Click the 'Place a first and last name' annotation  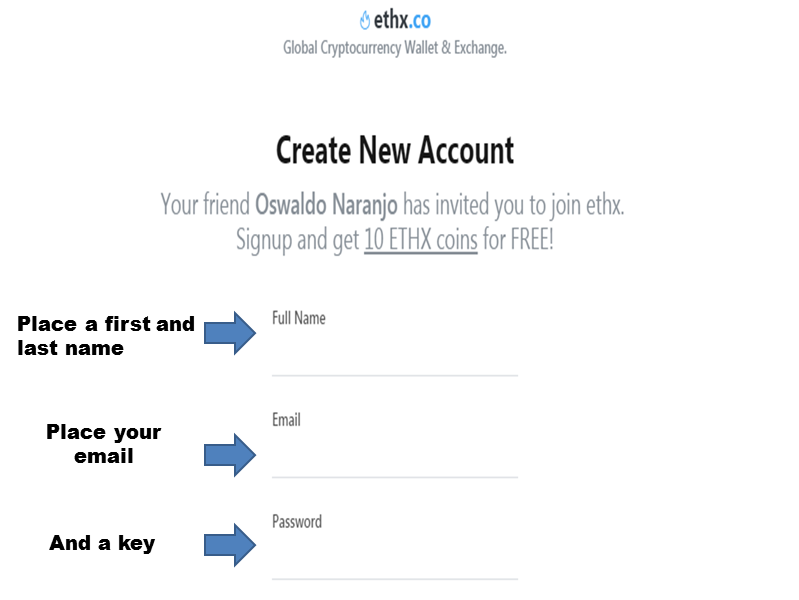click(106, 336)
